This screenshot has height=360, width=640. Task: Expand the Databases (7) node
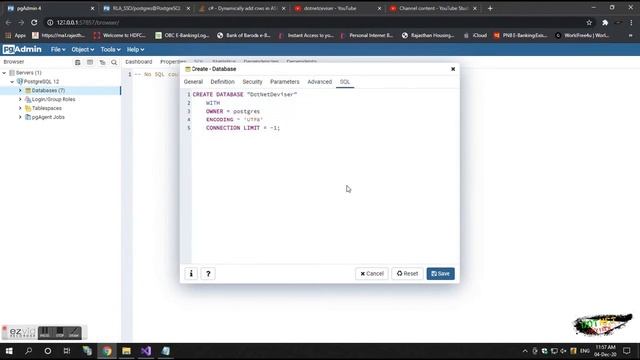pyautogui.click(x=20, y=90)
